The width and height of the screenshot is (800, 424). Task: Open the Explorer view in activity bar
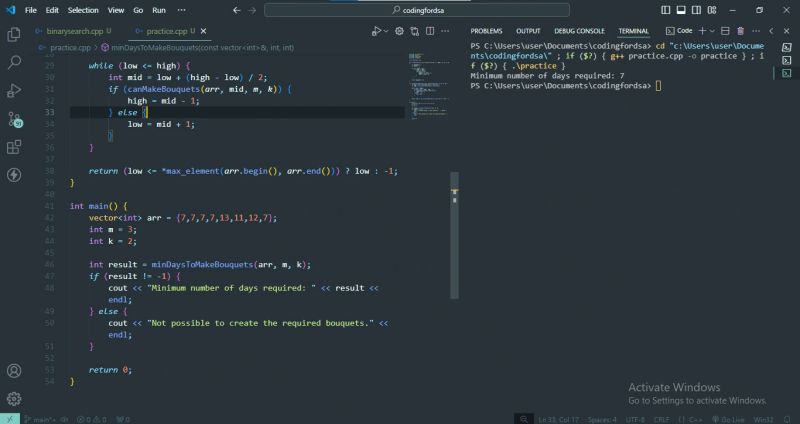(x=14, y=34)
